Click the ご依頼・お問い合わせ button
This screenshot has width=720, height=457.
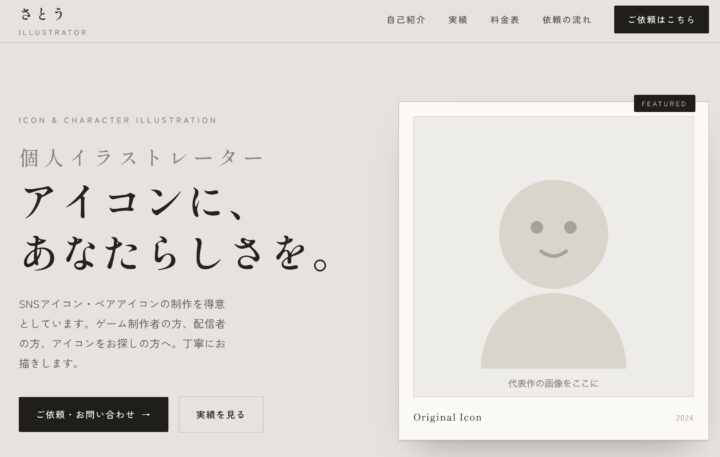pyautogui.click(x=94, y=414)
